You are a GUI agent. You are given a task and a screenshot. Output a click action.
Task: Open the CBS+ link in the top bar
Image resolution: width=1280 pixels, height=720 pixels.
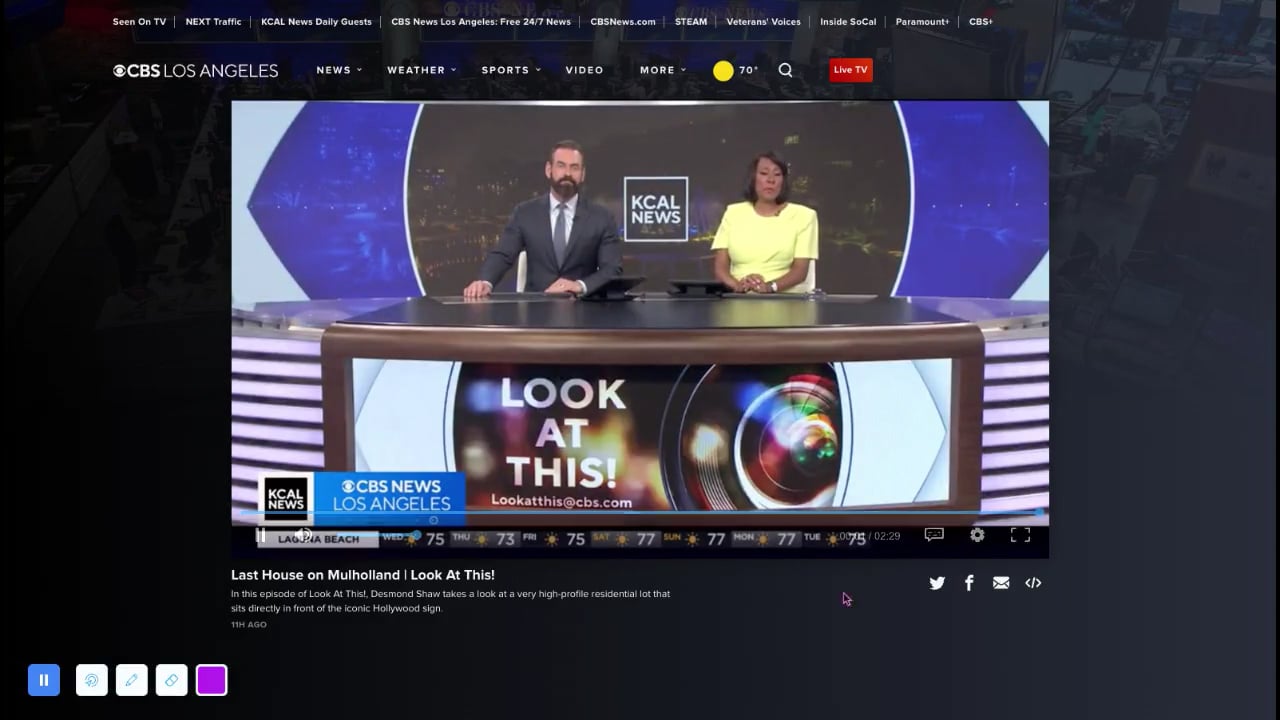tap(981, 22)
